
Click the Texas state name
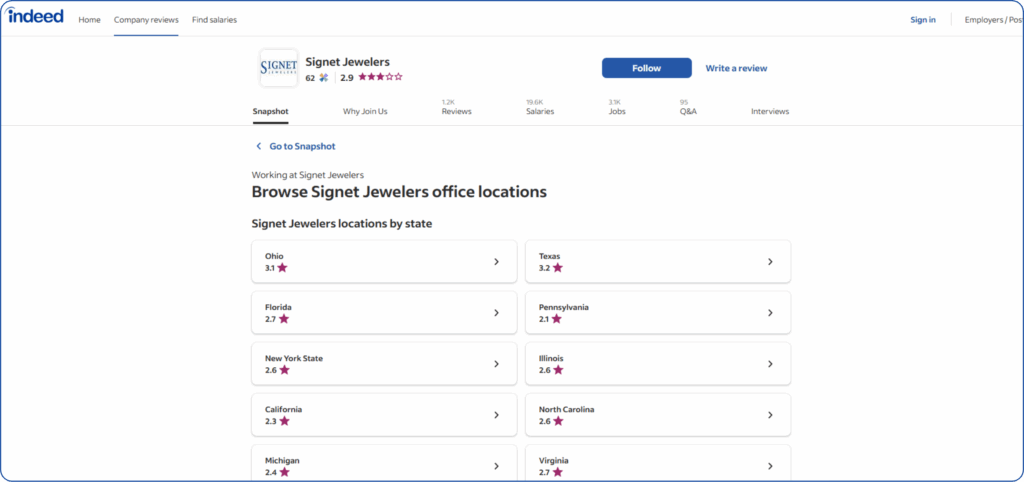click(x=549, y=256)
